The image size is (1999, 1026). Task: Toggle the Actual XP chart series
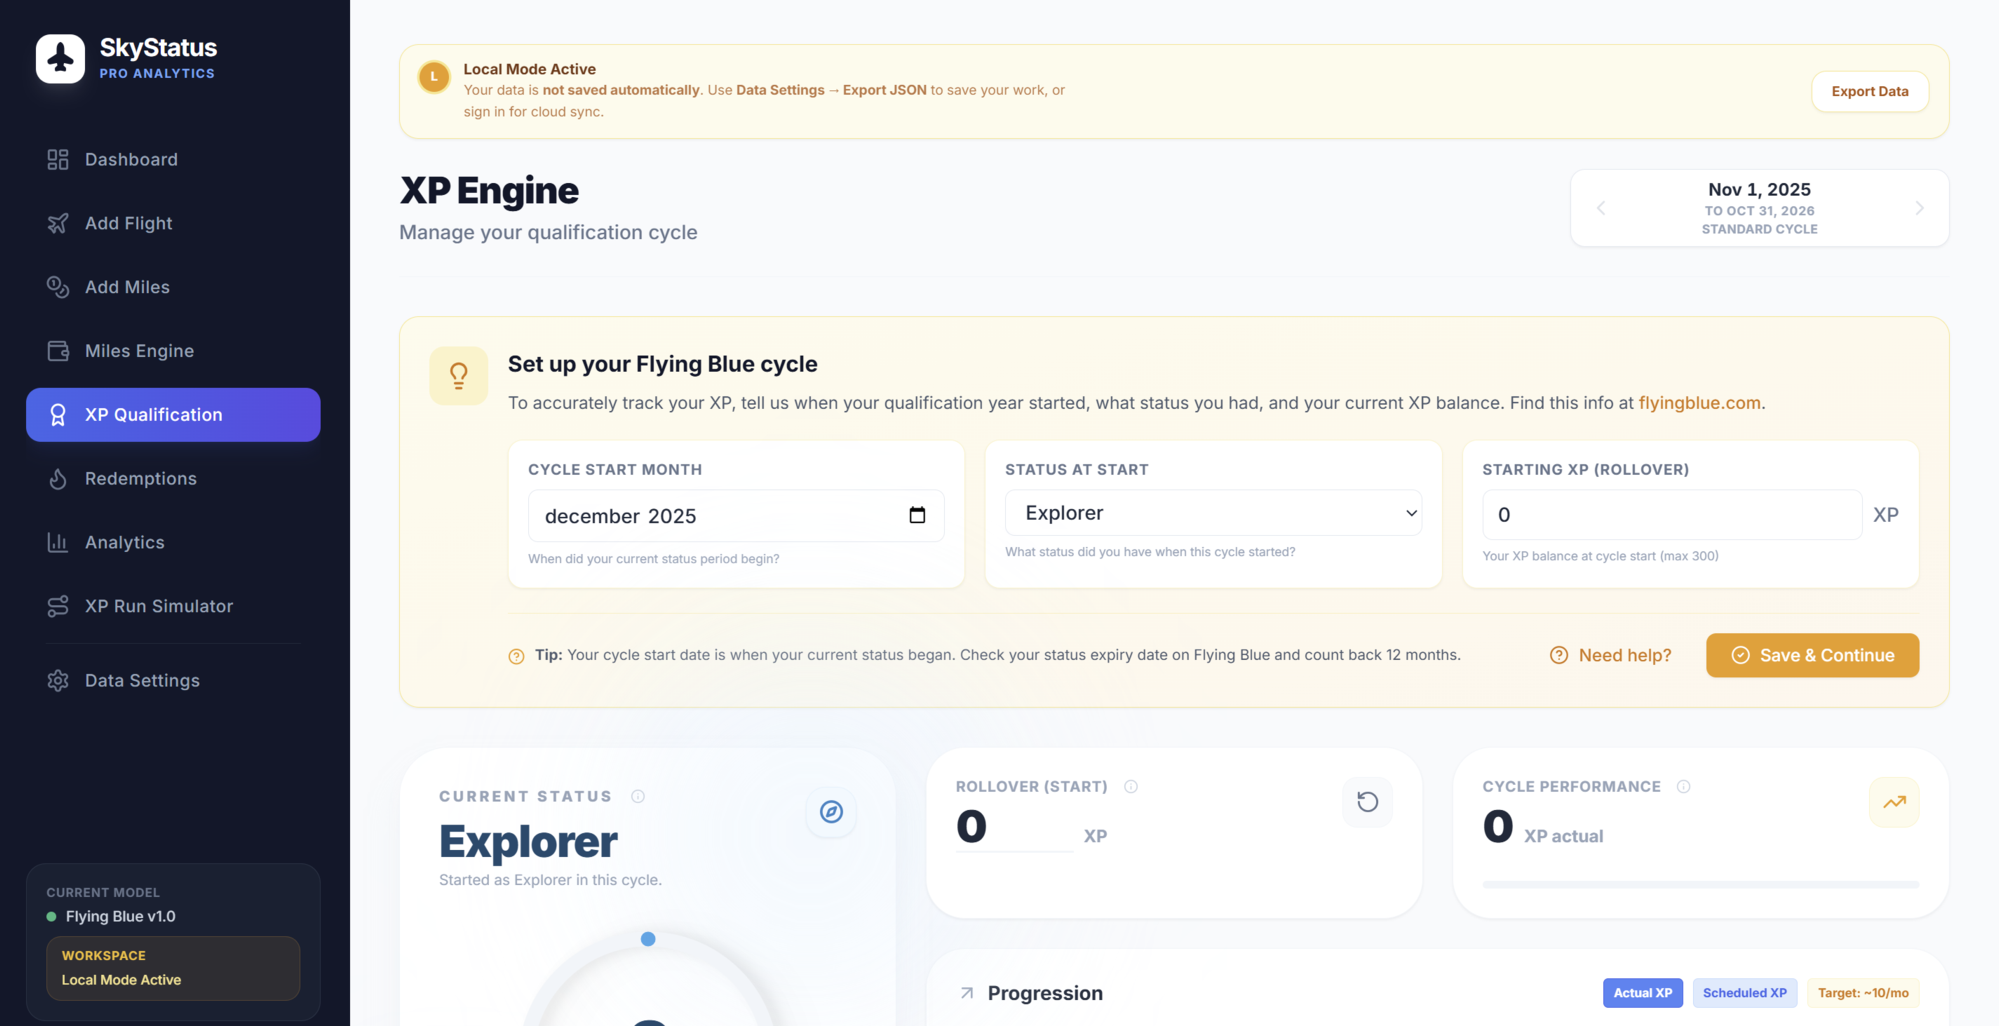[1642, 993]
